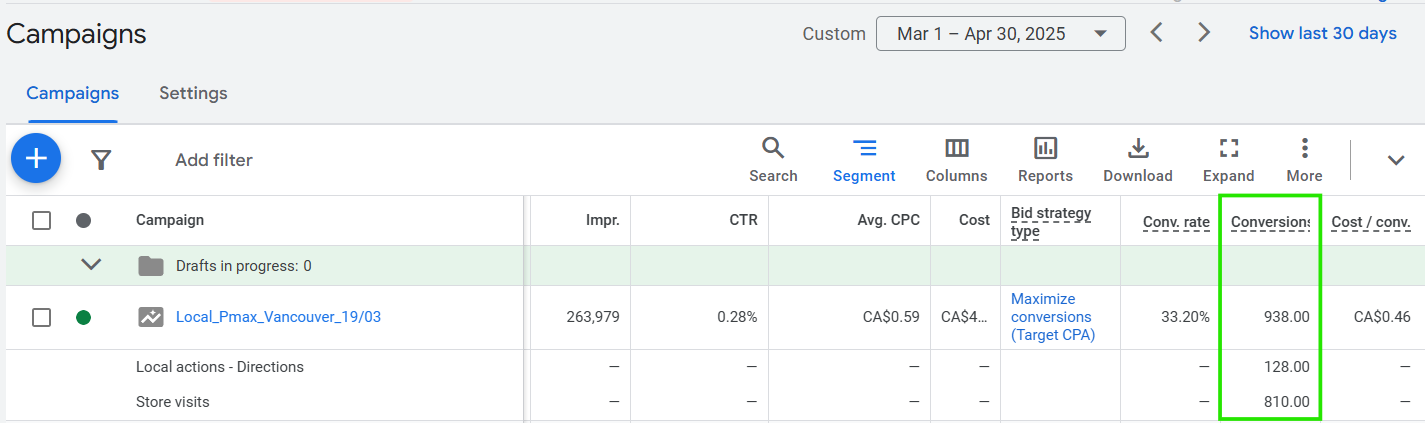Download the campaign table
This screenshot has height=423, width=1425.
(x=1137, y=160)
